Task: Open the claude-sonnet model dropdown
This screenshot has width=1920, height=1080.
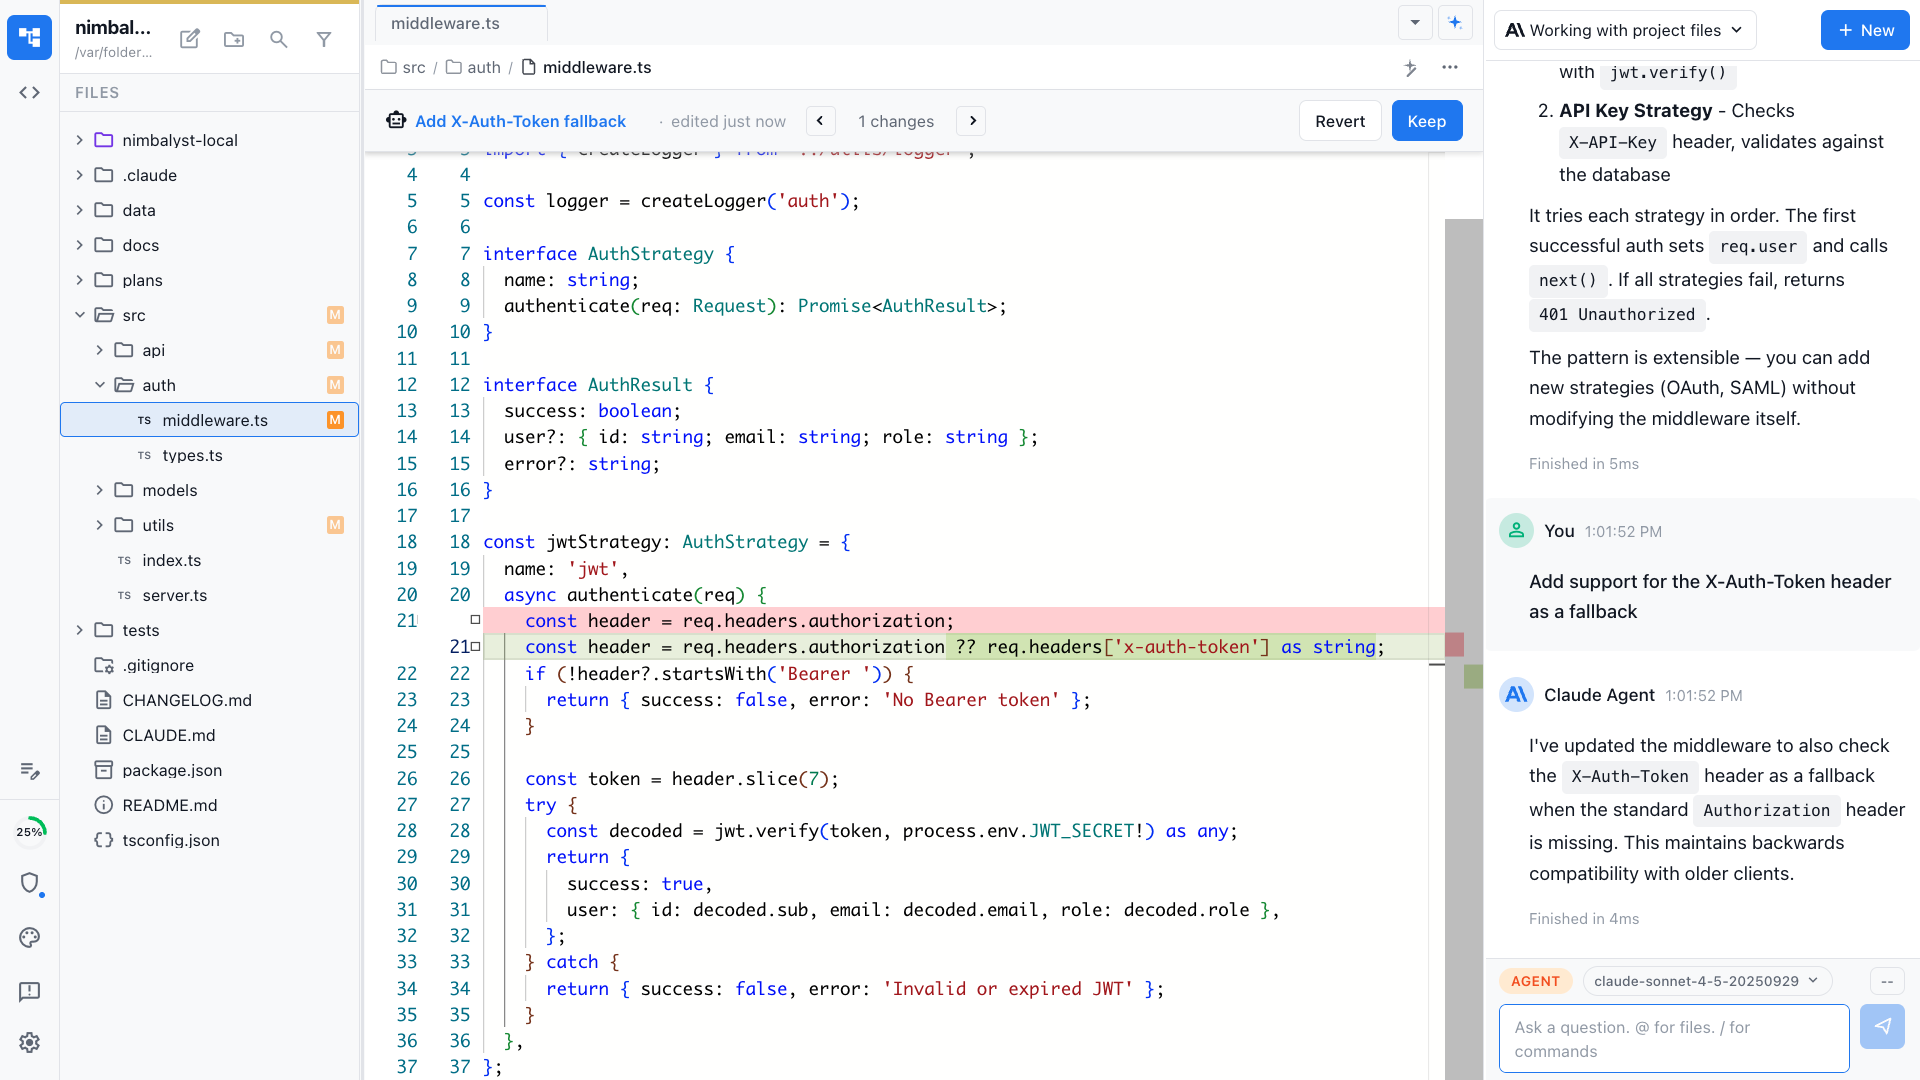Action: pyautogui.click(x=1706, y=981)
